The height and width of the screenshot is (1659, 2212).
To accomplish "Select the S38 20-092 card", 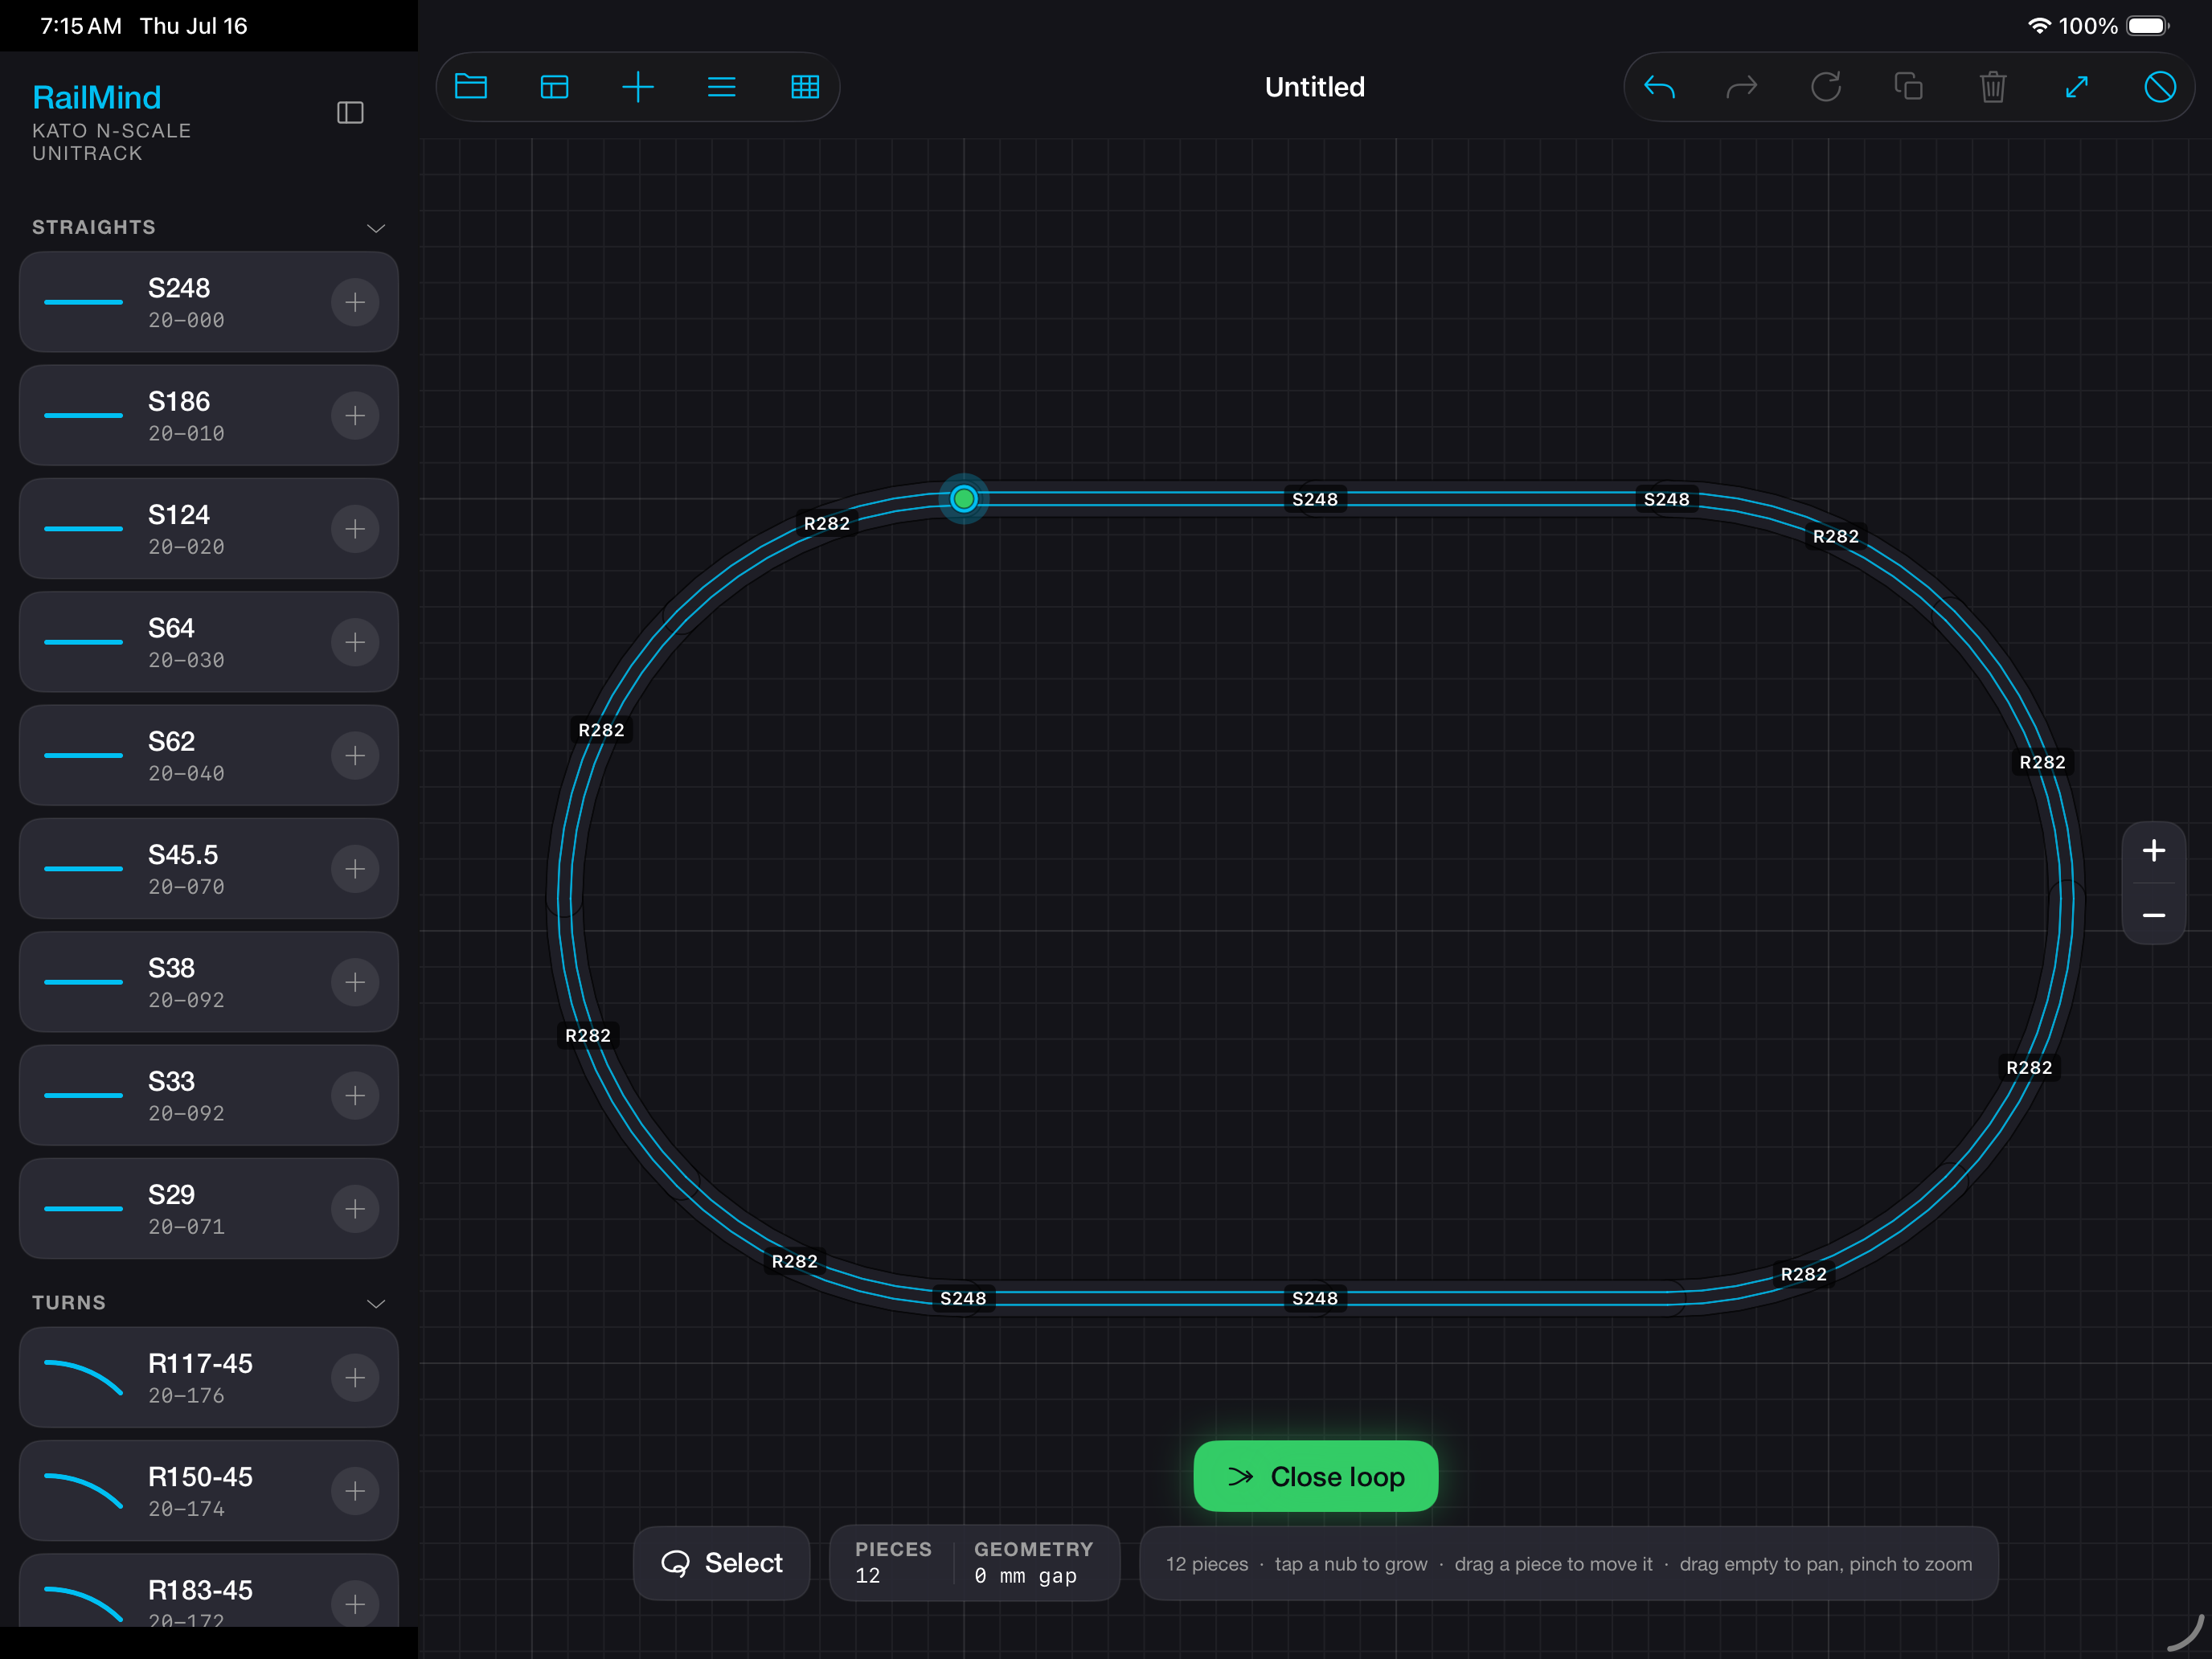I will (208, 982).
